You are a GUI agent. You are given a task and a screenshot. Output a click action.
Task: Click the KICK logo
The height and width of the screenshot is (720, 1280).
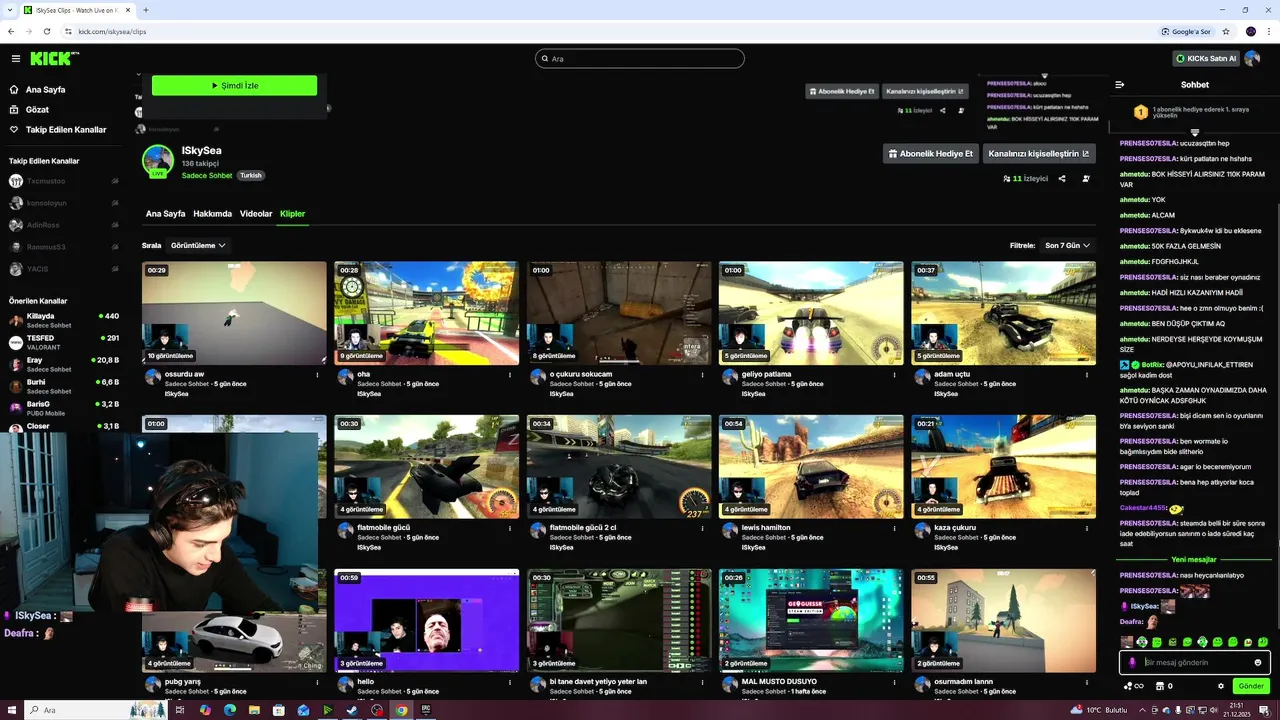pos(54,59)
